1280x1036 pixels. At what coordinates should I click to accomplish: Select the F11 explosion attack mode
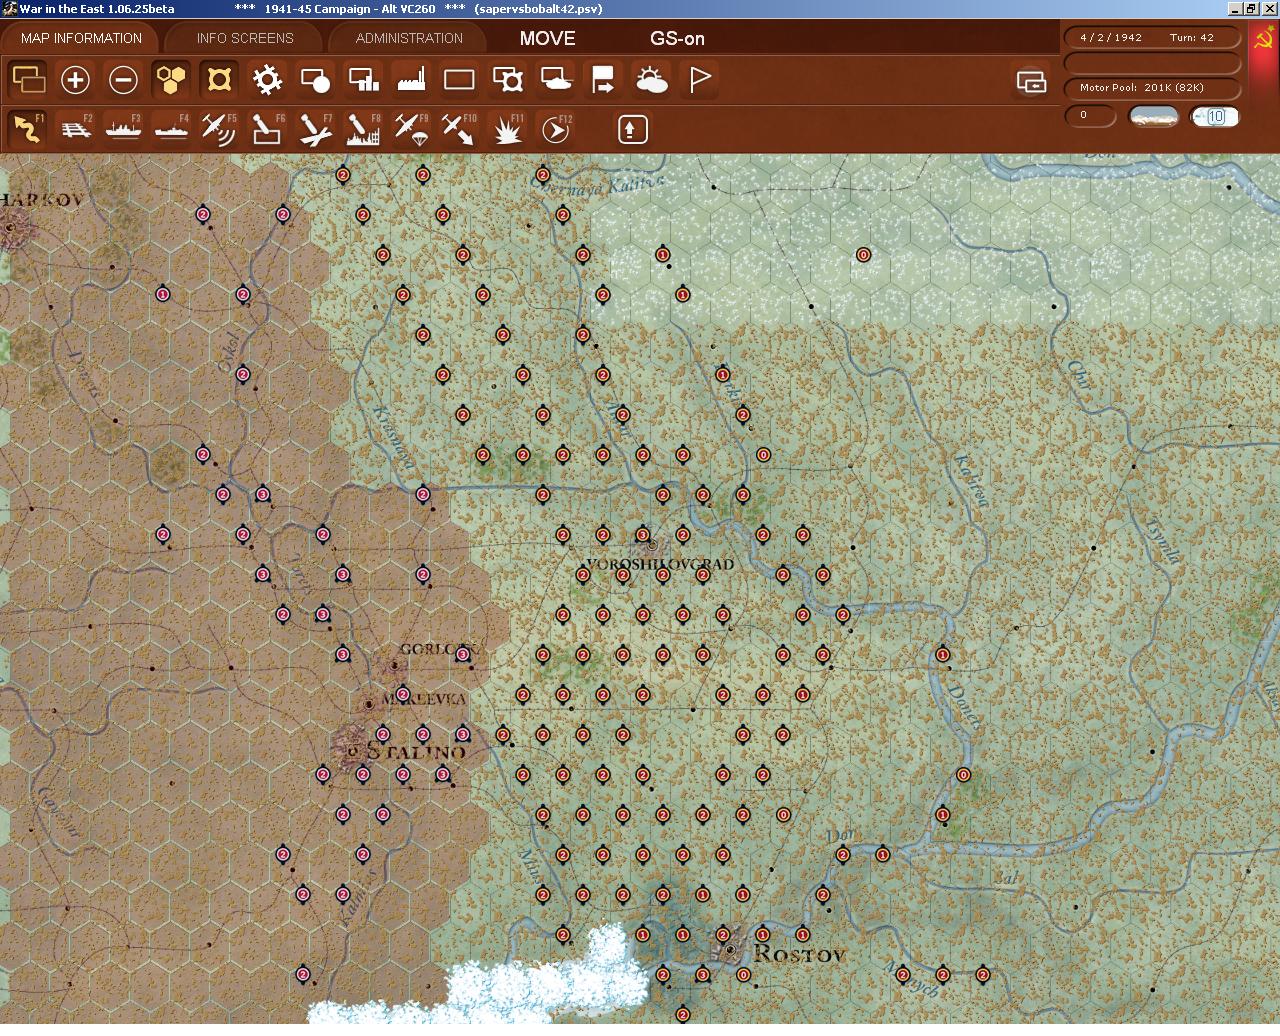[x=507, y=129]
